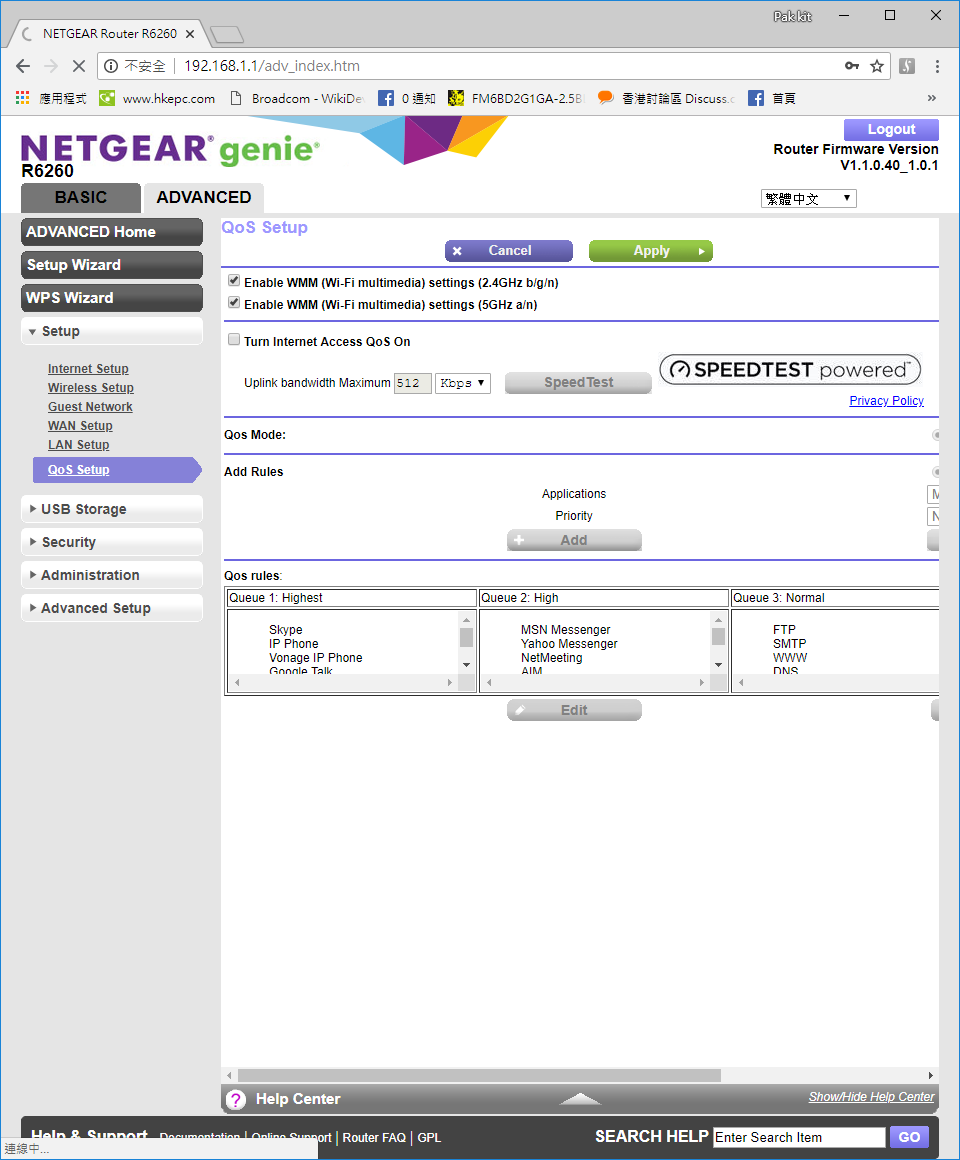Click the Enter Search Item field

coord(799,1137)
